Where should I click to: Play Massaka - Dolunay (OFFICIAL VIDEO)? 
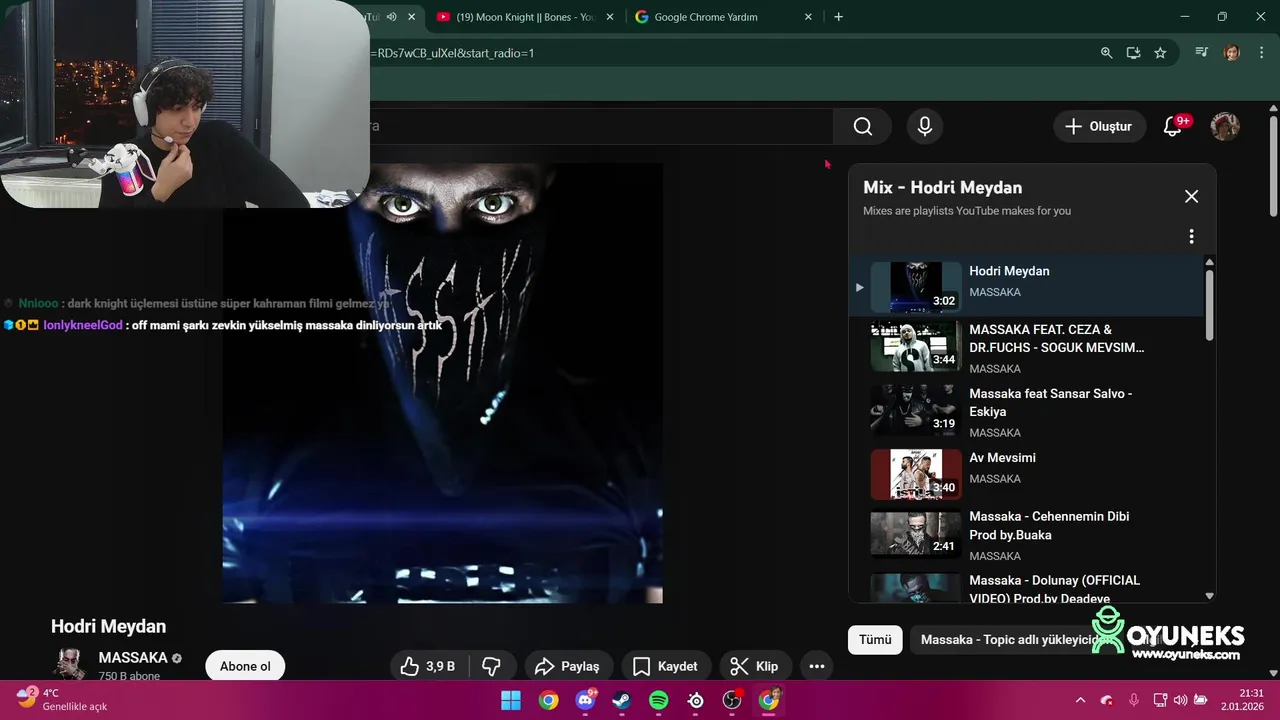[1027, 588]
